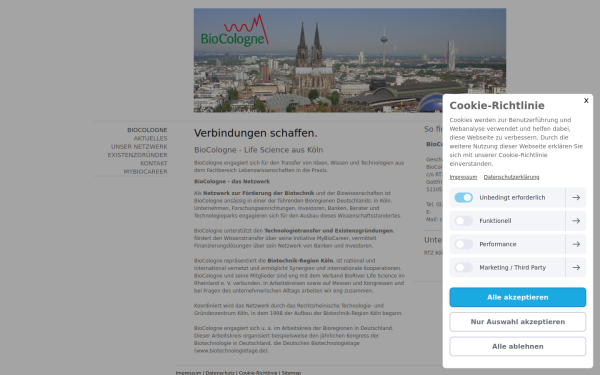
Task: Click the BioCologne logo in header
Action: [235, 31]
